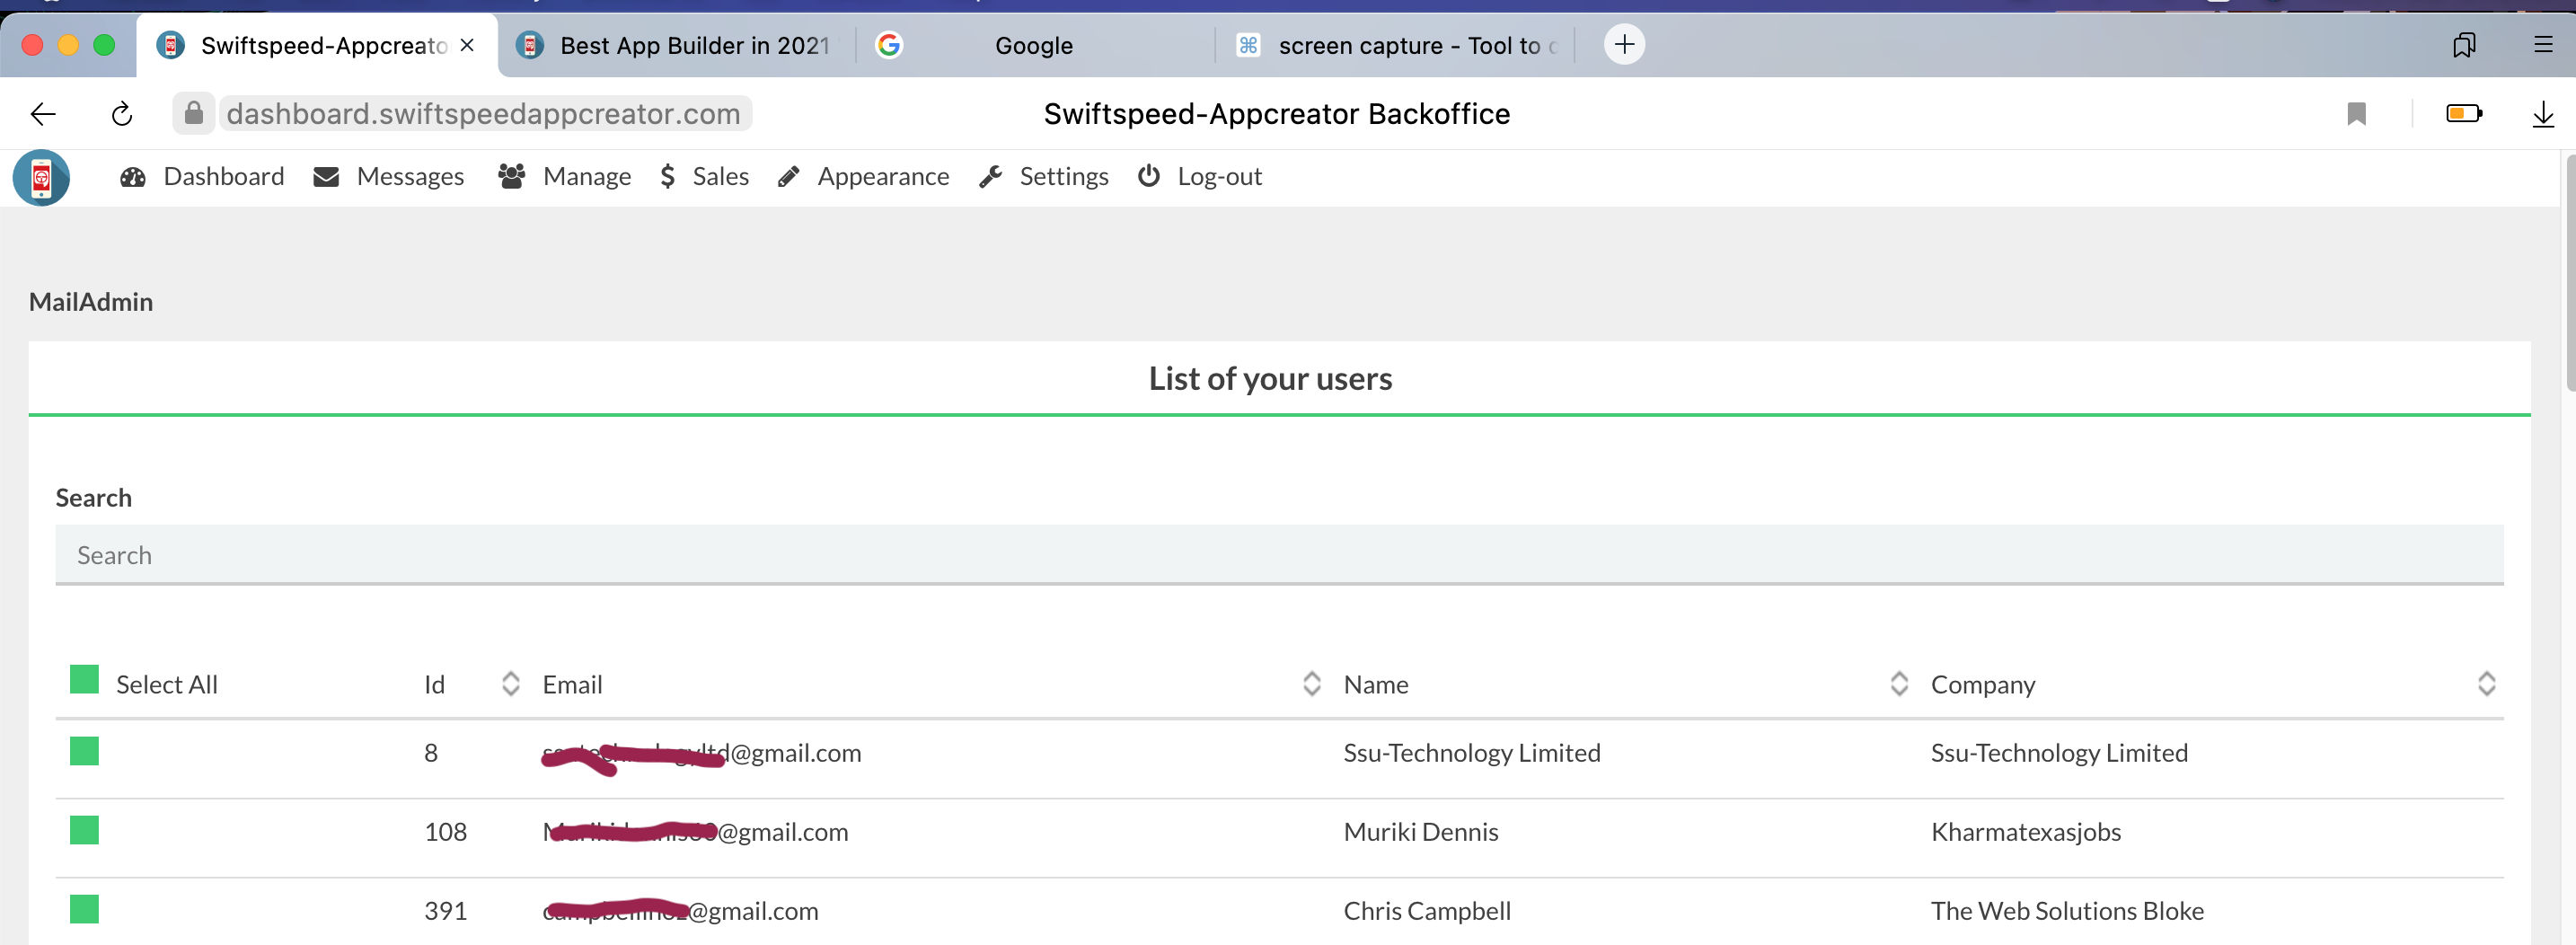Click the Google tab favicon
This screenshot has width=2576, height=945.
[889, 45]
